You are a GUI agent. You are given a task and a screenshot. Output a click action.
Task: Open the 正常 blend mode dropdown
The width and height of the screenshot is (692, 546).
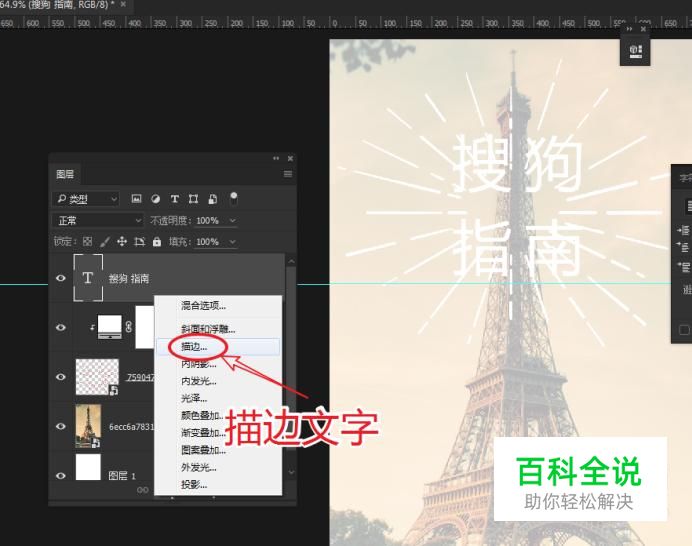98,220
